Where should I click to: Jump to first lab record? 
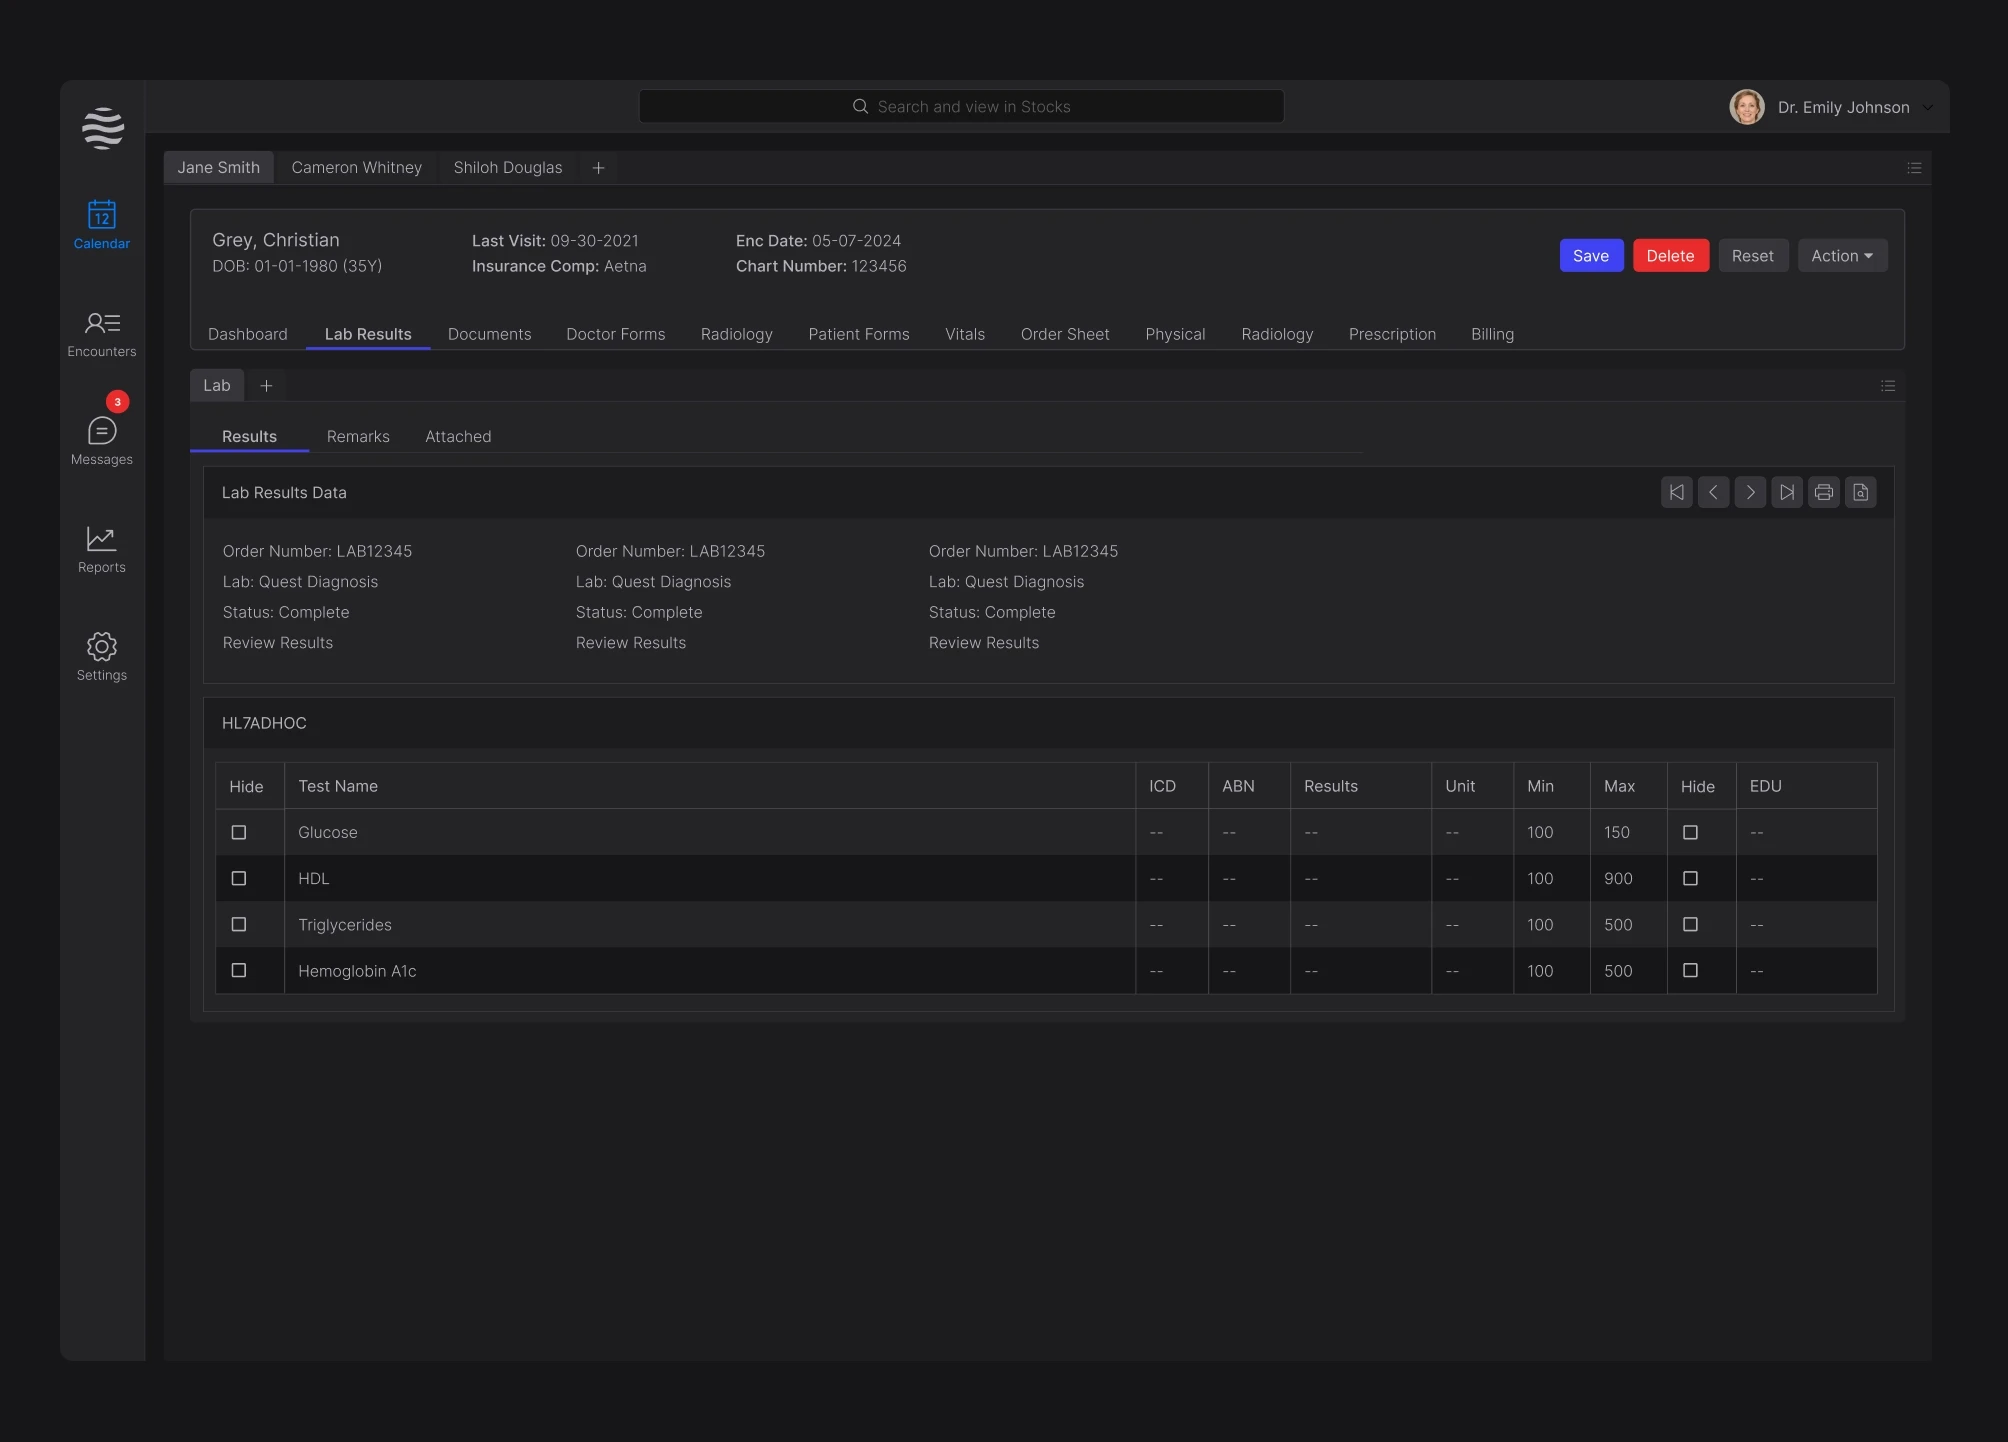pyautogui.click(x=1676, y=492)
